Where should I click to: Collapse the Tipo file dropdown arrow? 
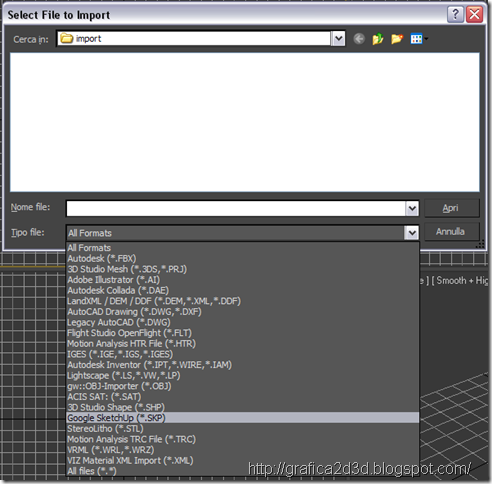(412, 233)
